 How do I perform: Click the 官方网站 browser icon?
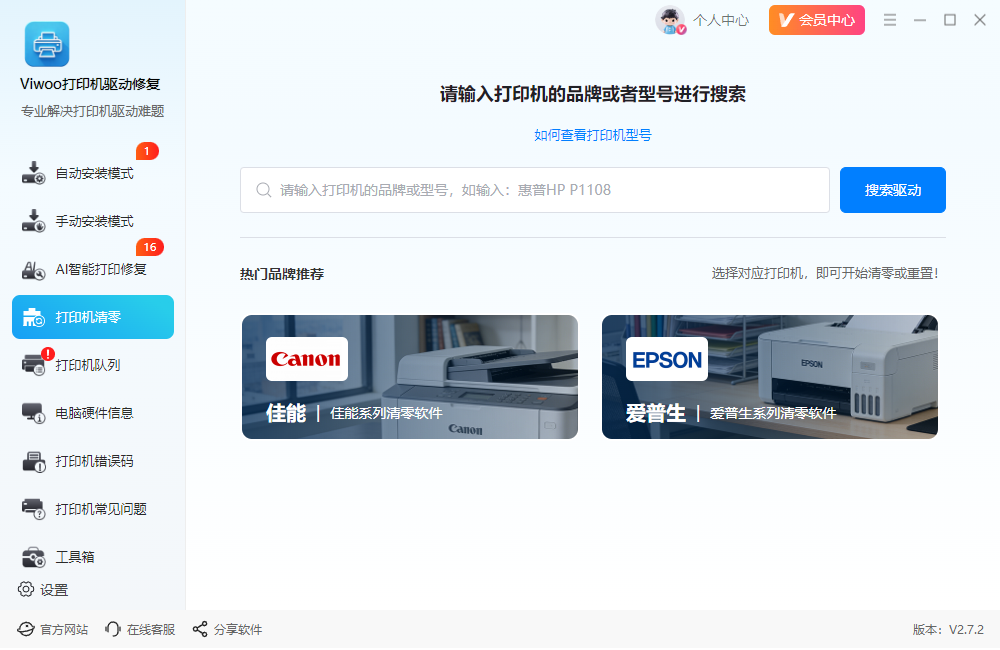point(26,630)
